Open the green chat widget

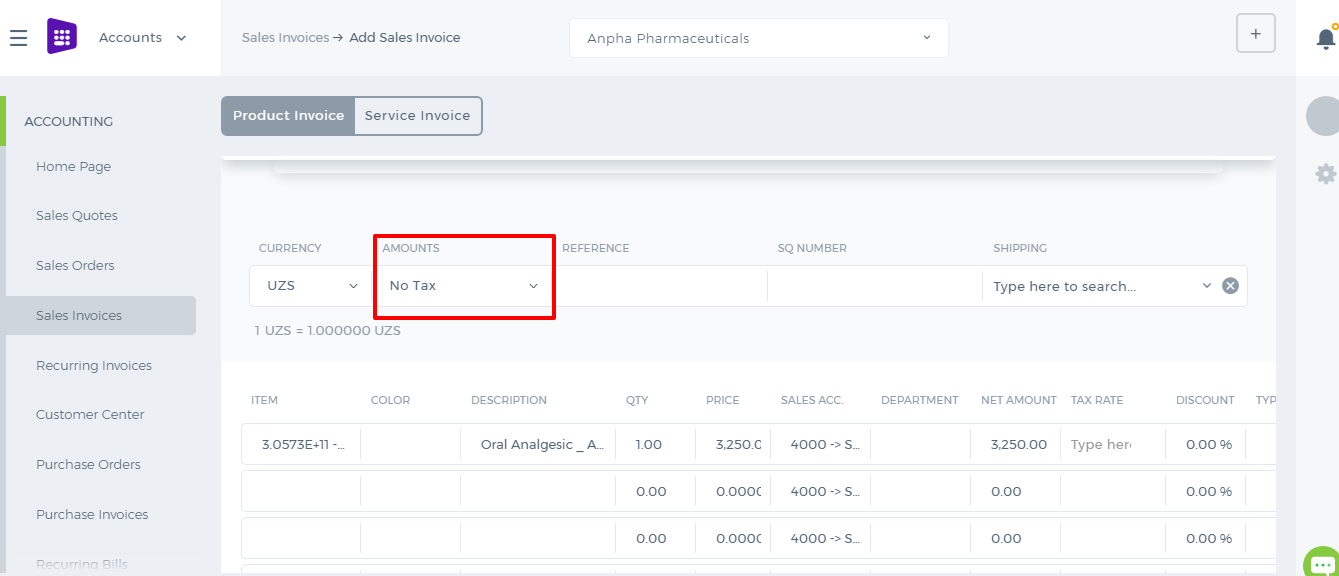pos(1323,562)
